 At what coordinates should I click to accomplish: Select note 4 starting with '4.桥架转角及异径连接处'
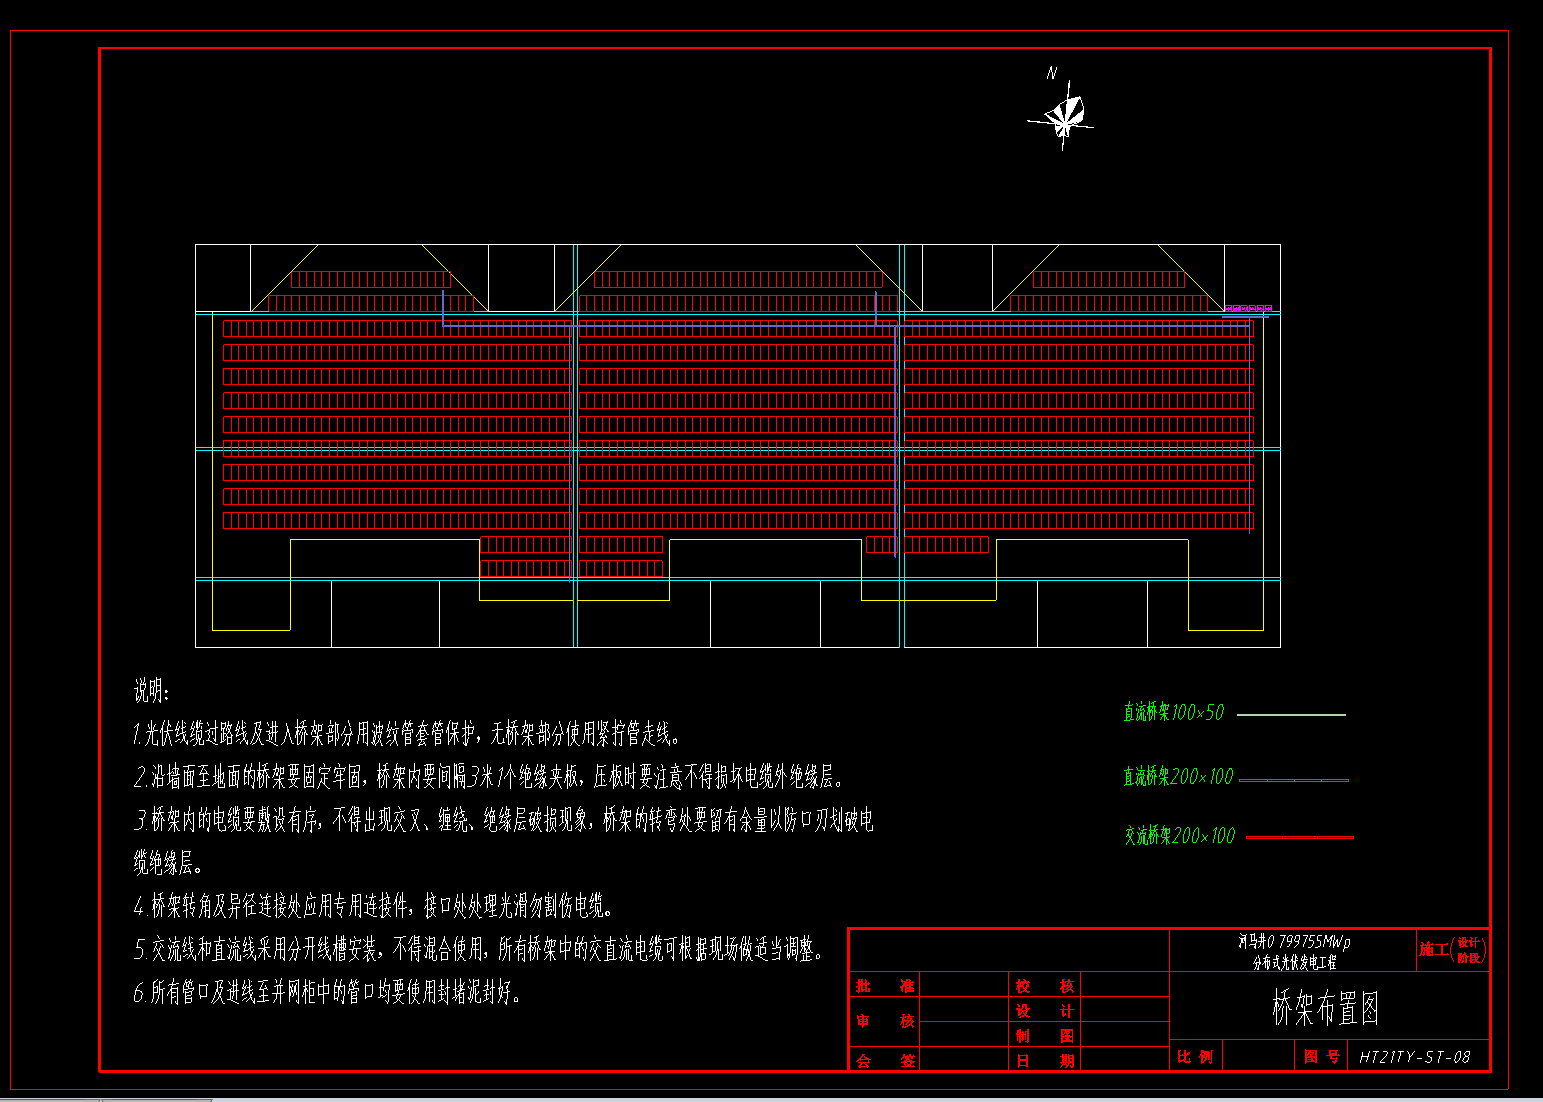click(373, 906)
